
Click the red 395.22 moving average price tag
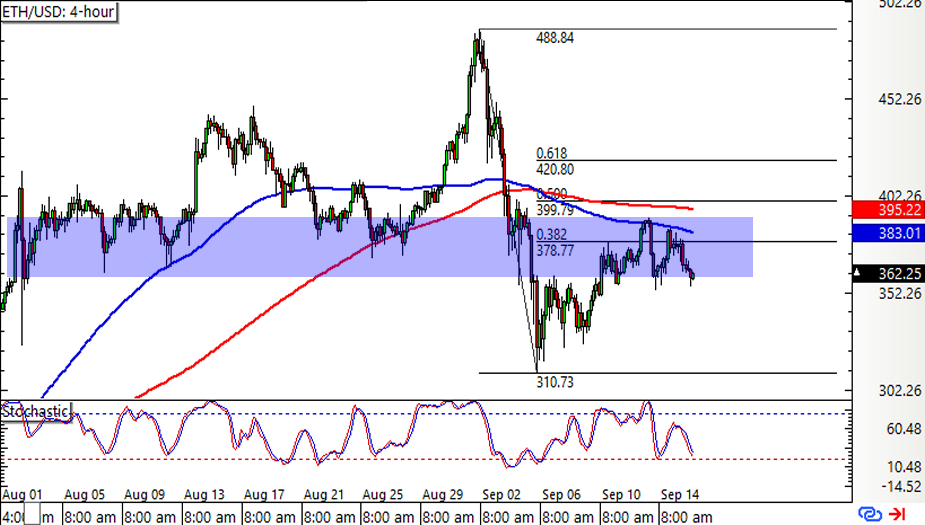coord(888,210)
